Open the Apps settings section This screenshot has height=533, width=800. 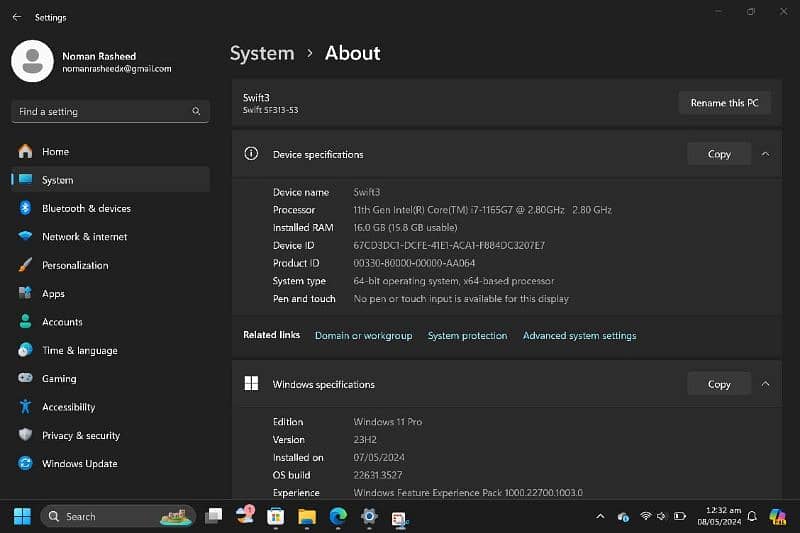(x=53, y=294)
